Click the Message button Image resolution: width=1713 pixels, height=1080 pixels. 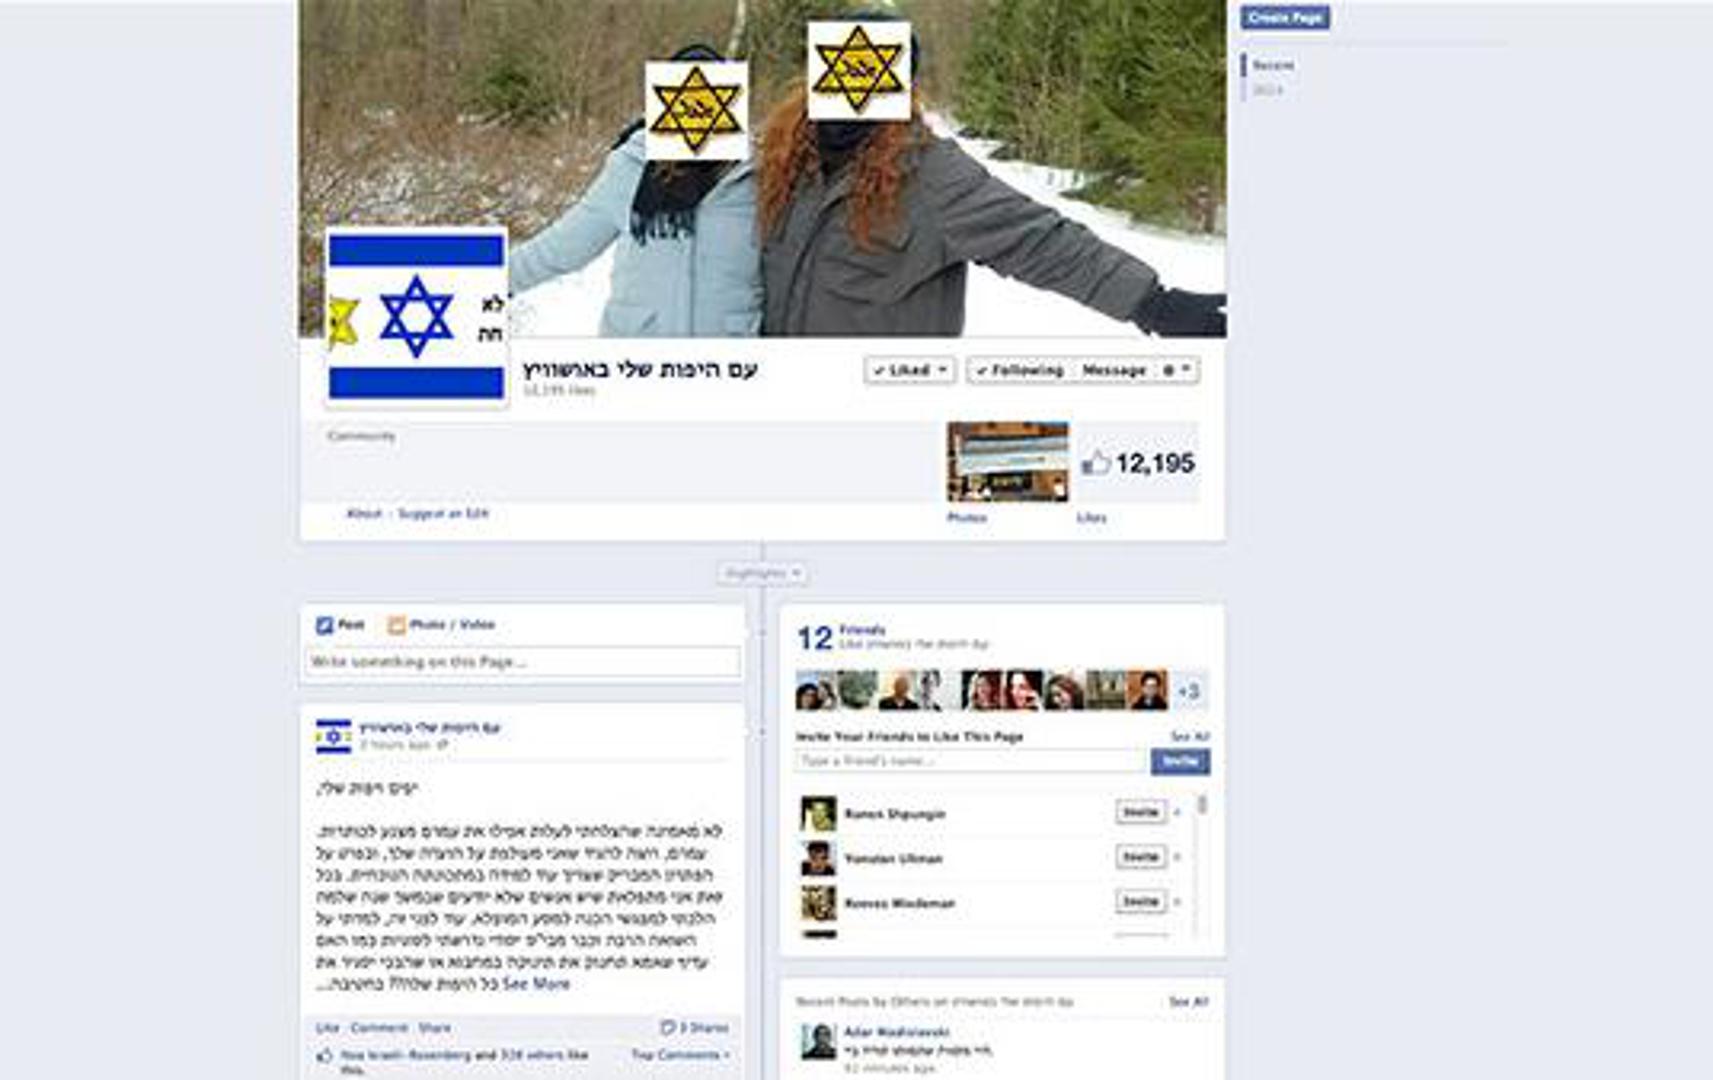pyautogui.click(x=1113, y=370)
